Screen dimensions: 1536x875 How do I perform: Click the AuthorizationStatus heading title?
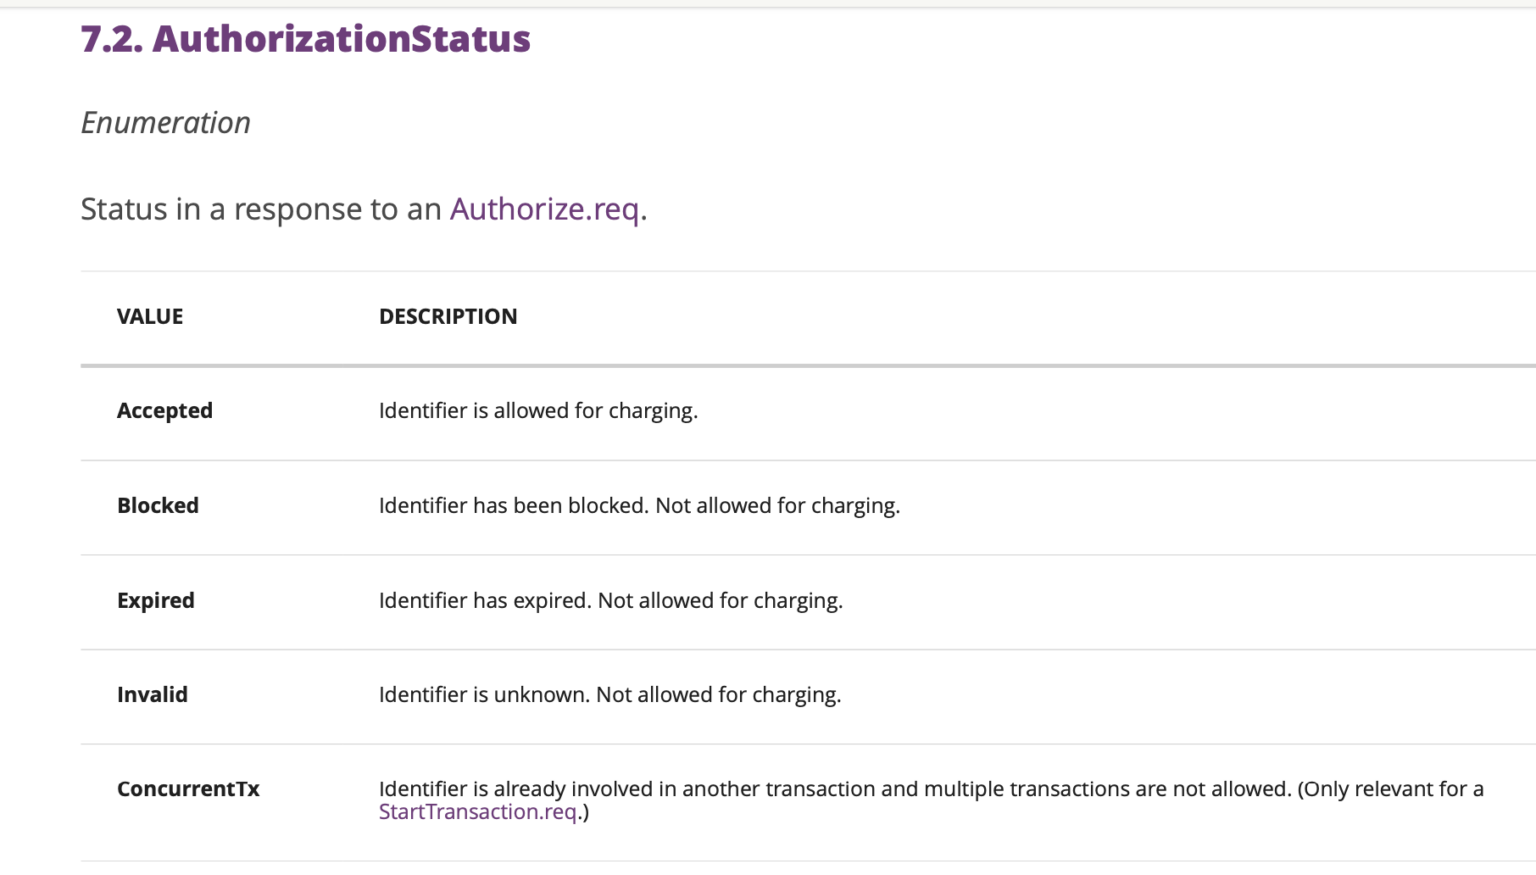coord(341,39)
